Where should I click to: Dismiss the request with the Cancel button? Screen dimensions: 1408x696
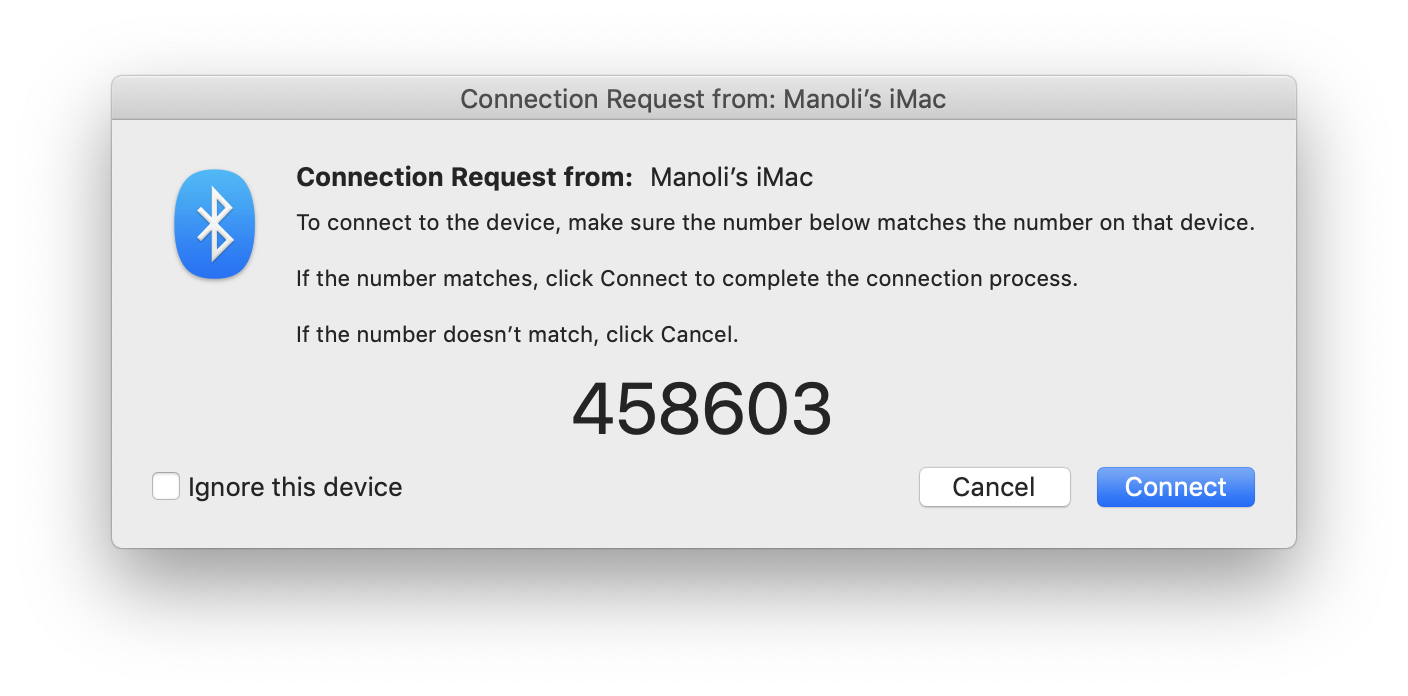pyautogui.click(x=994, y=487)
